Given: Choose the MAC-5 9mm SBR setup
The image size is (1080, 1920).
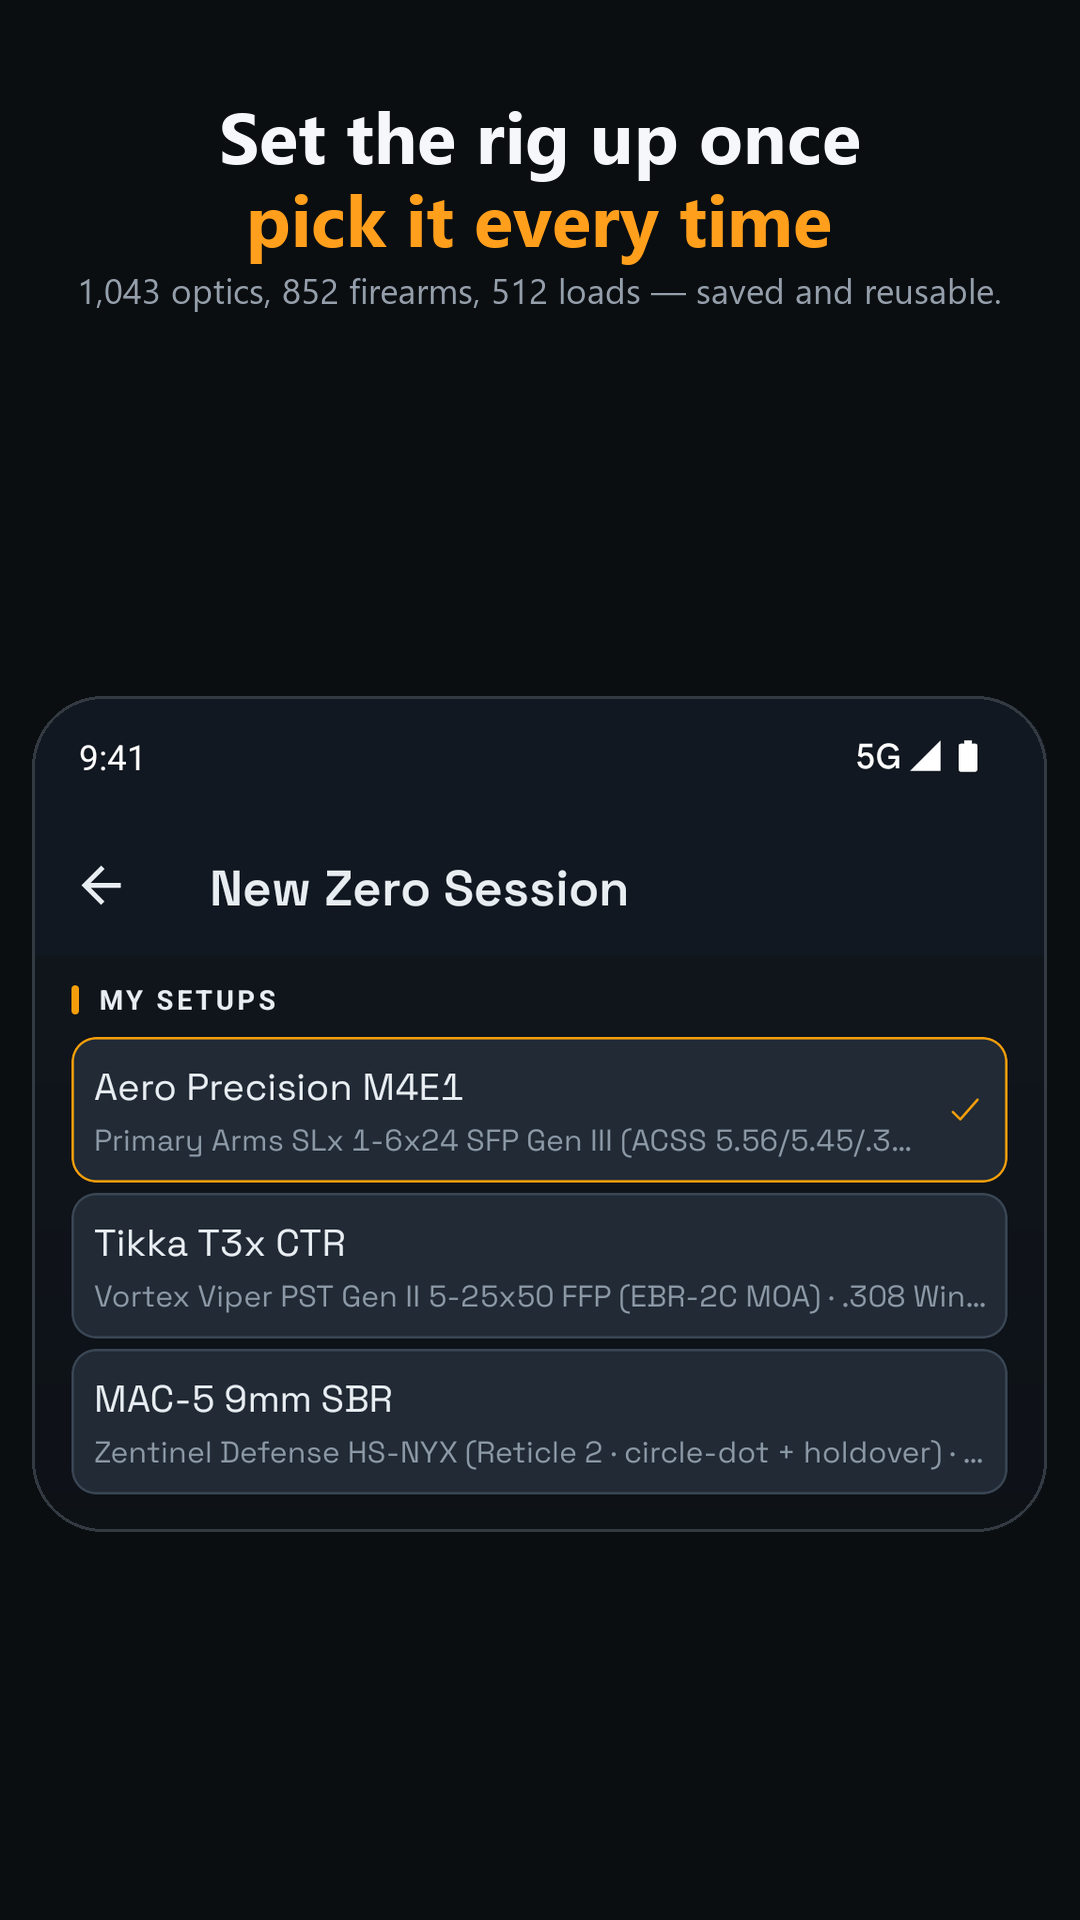Looking at the screenshot, I should (539, 1422).
